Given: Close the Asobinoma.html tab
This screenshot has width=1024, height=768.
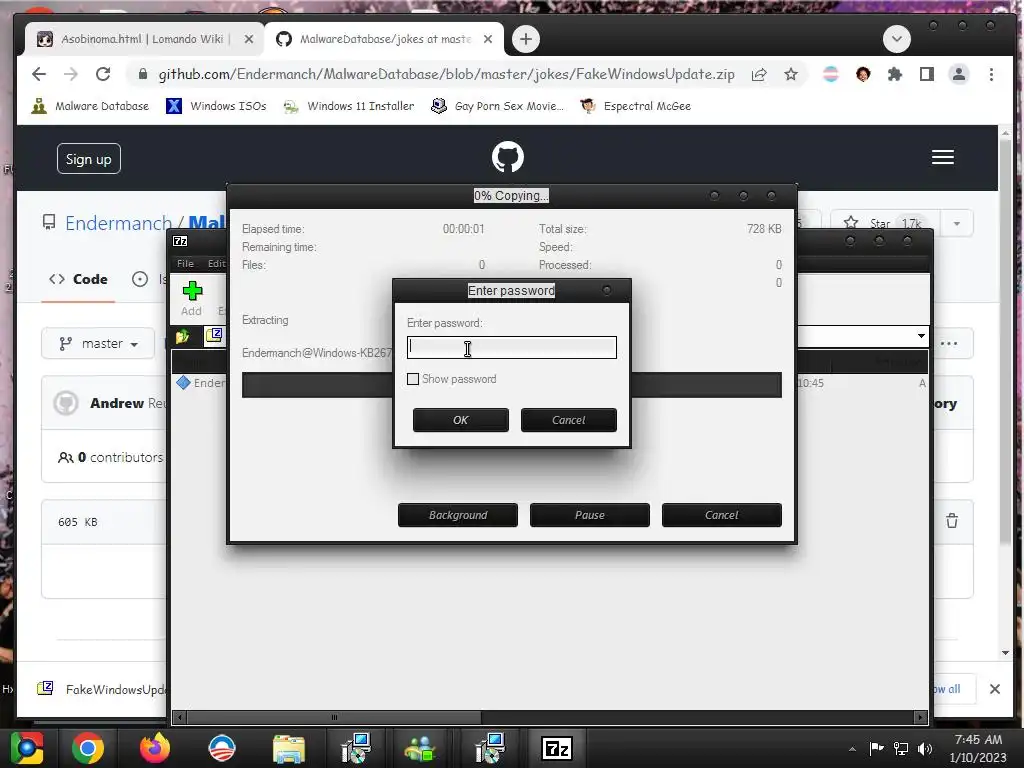Looking at the screenshot, I should point(249,39).
